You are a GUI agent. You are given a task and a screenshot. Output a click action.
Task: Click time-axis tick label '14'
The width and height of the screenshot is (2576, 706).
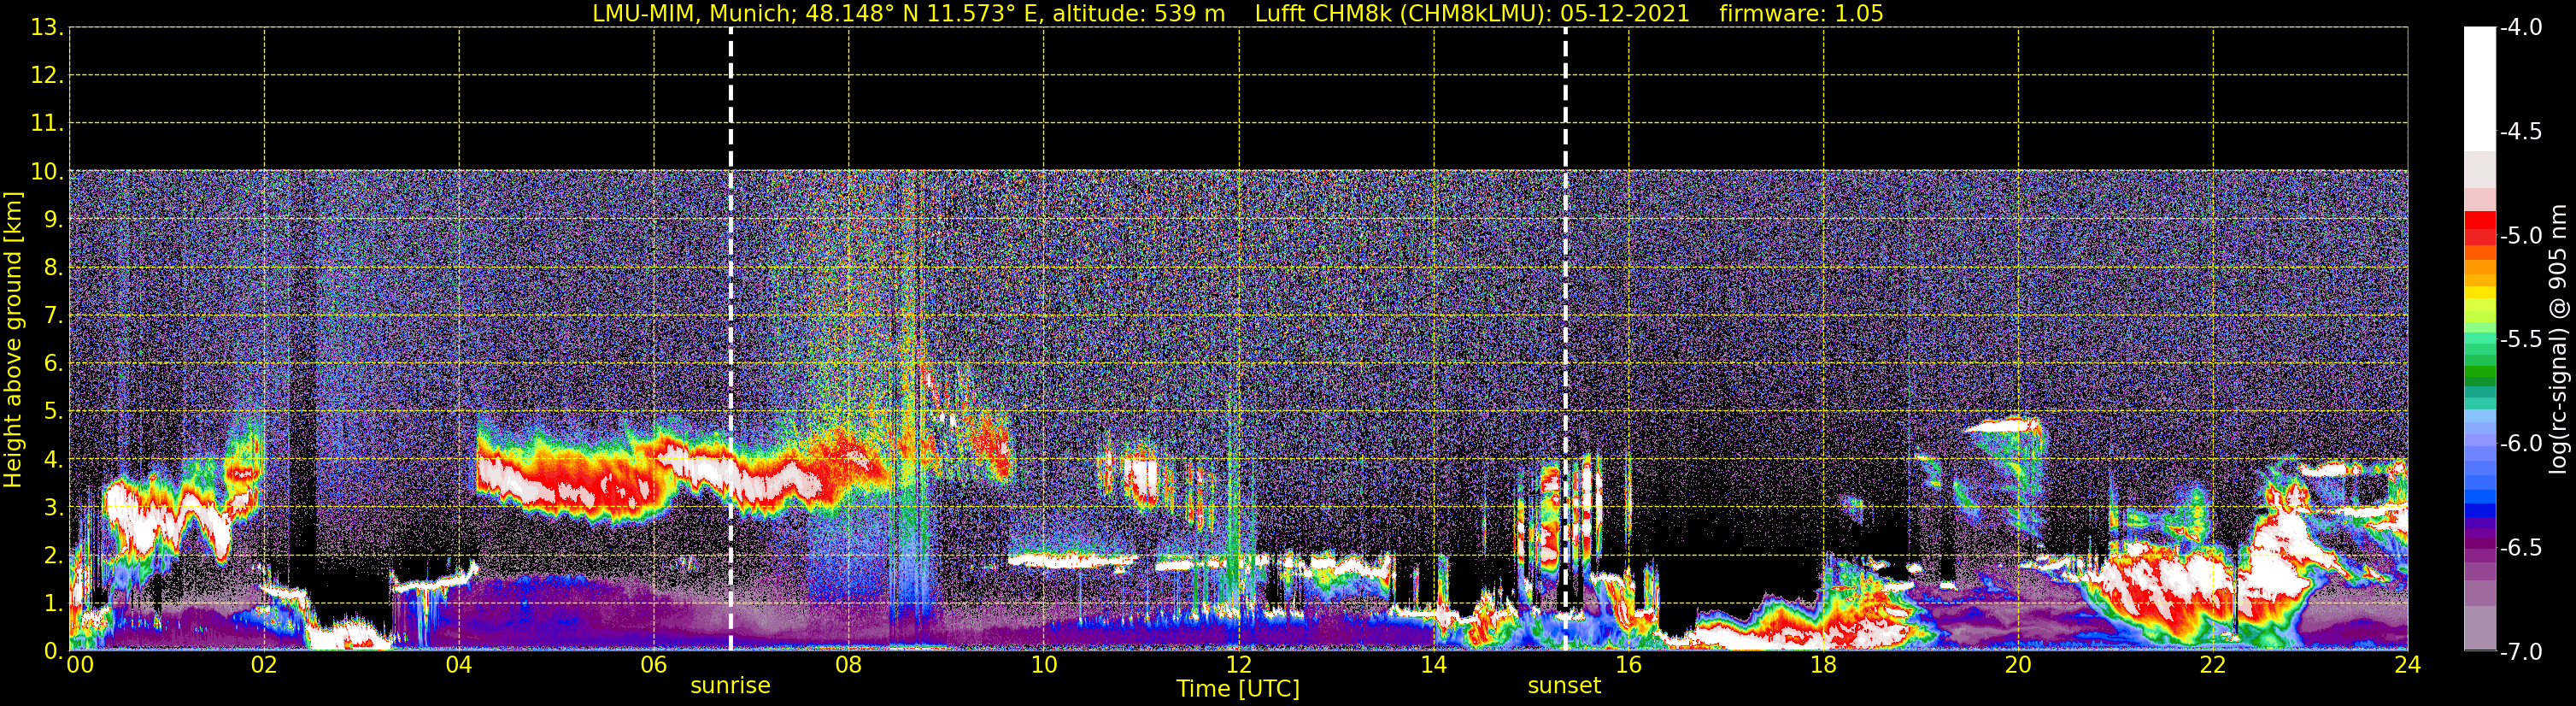(x=1434, y=666)
